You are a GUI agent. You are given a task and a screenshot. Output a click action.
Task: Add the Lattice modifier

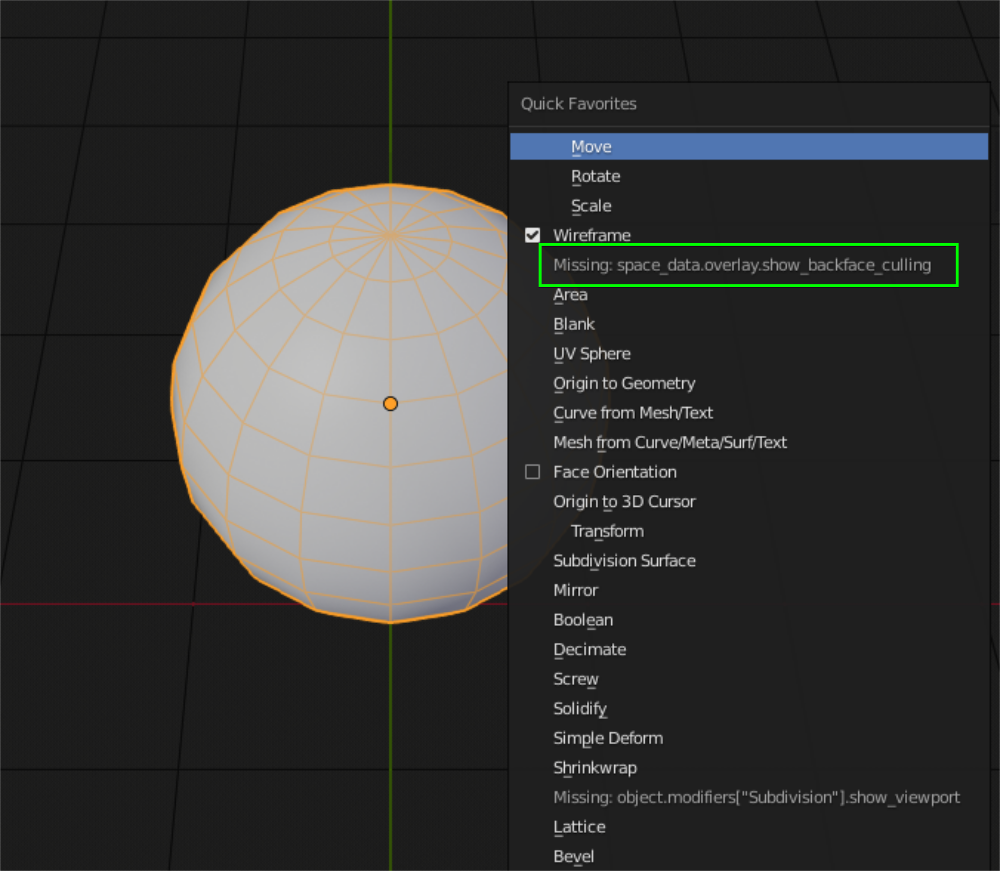click(x=749, y=827)
